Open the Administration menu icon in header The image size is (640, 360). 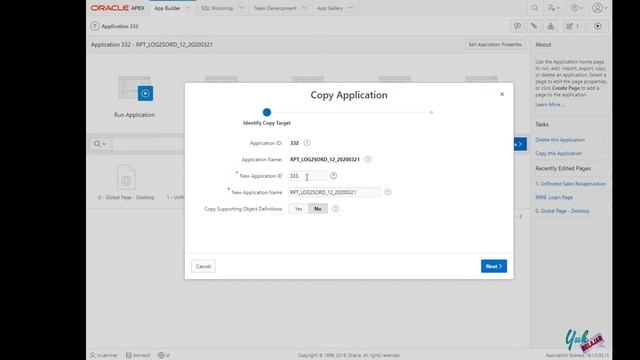click(553, 8)
